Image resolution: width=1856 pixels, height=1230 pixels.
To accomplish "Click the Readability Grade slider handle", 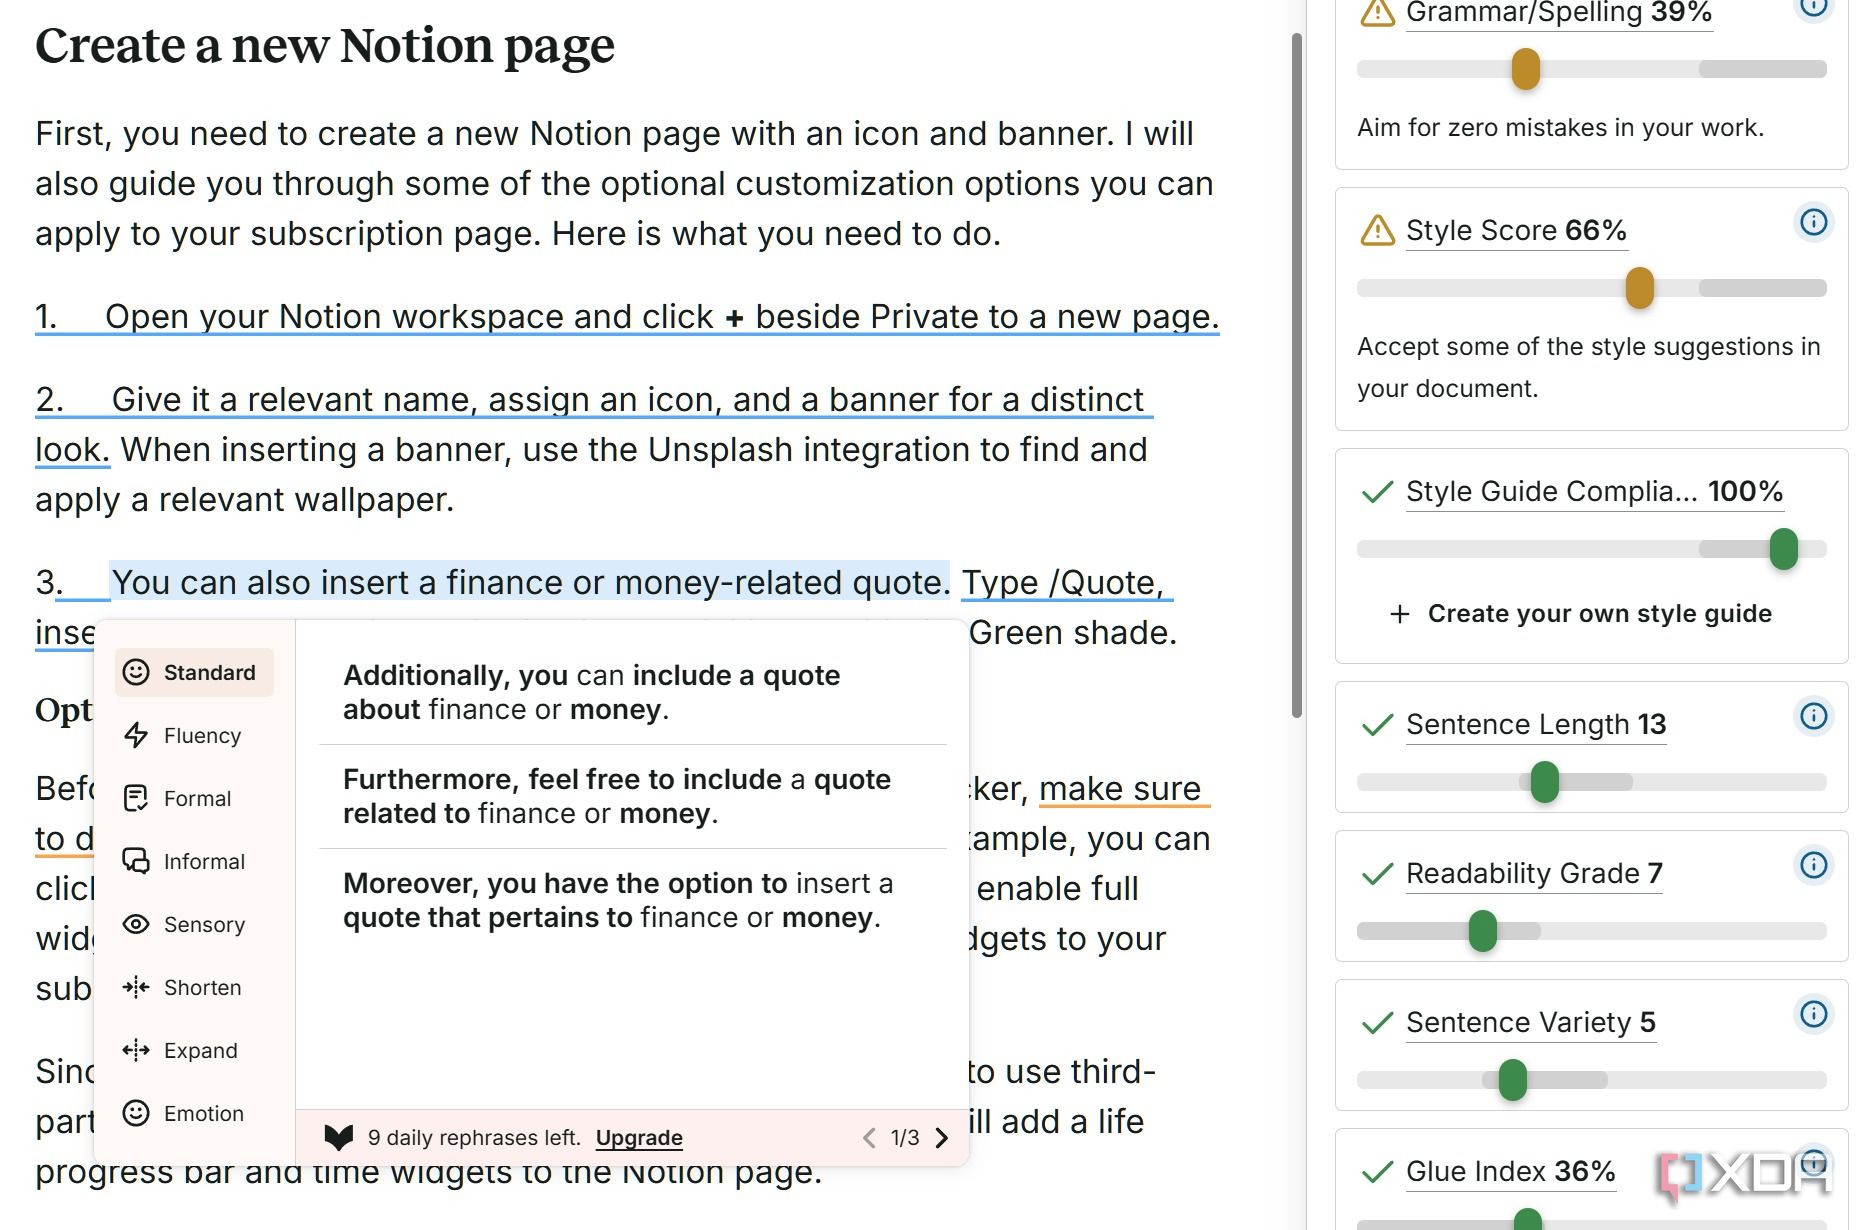I will pos(1482,931).
